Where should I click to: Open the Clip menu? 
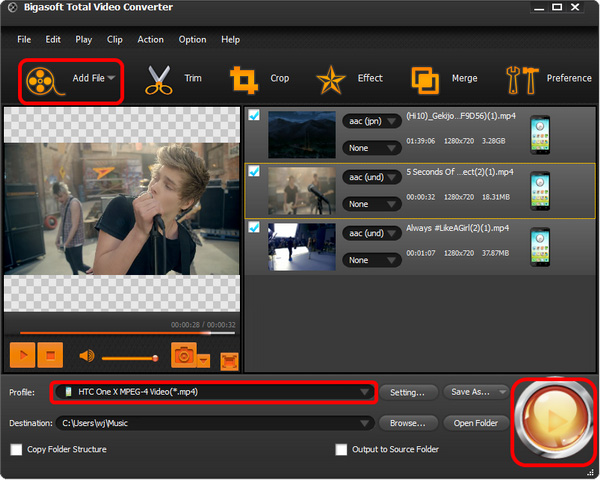[x=114, y=40]
